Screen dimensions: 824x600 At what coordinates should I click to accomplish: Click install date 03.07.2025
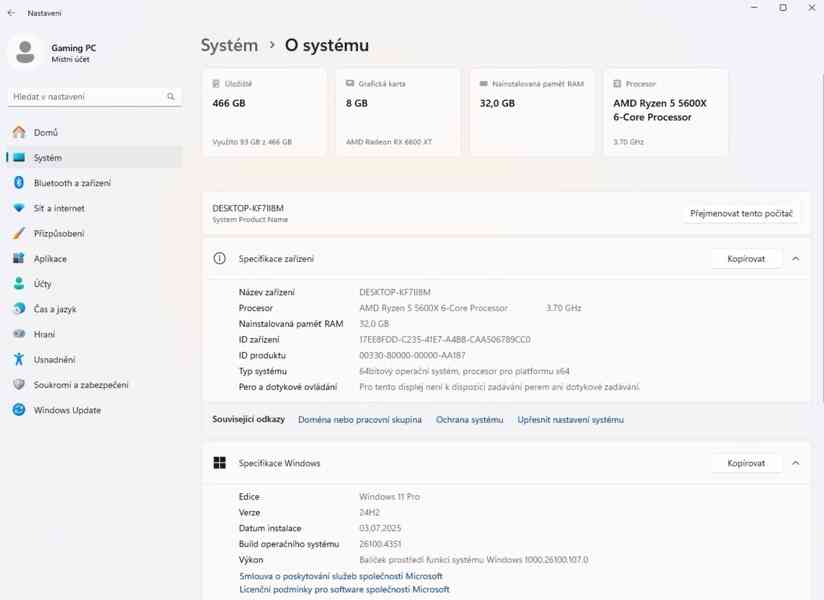coord(380,528)
